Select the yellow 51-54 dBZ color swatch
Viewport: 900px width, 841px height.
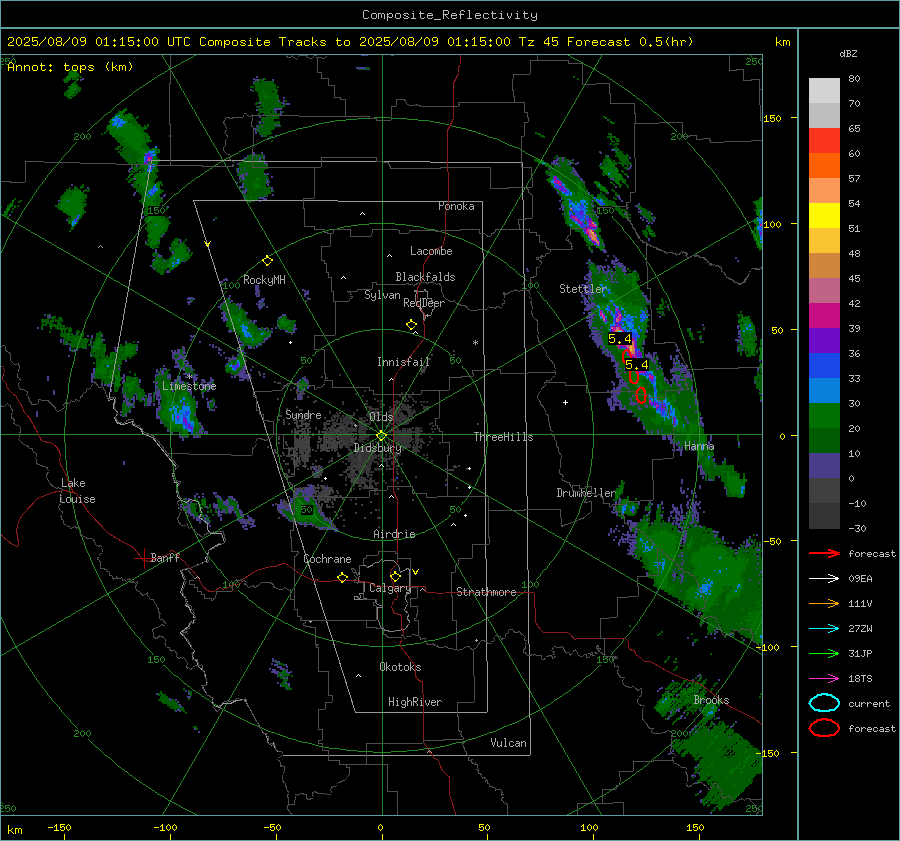point(824,215)
